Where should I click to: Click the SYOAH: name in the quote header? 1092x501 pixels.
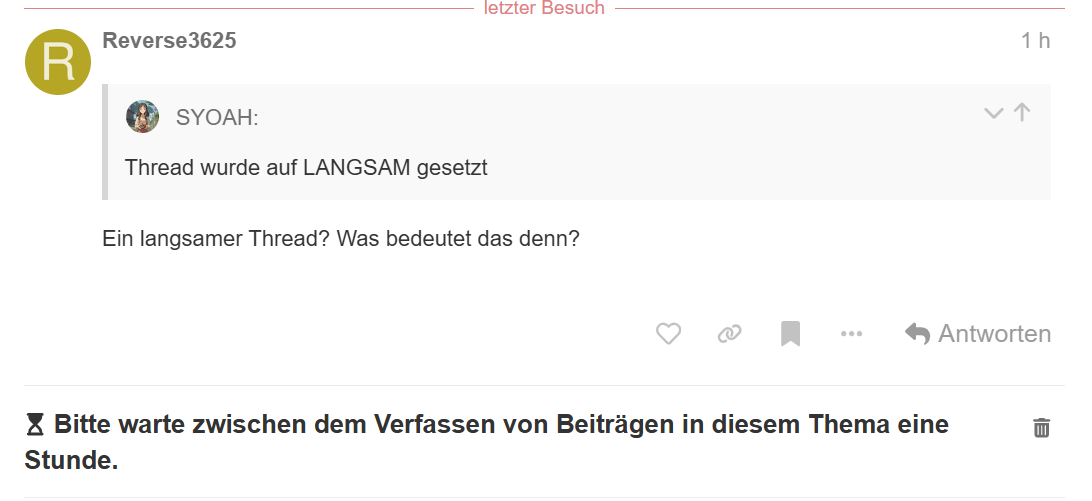217,118
